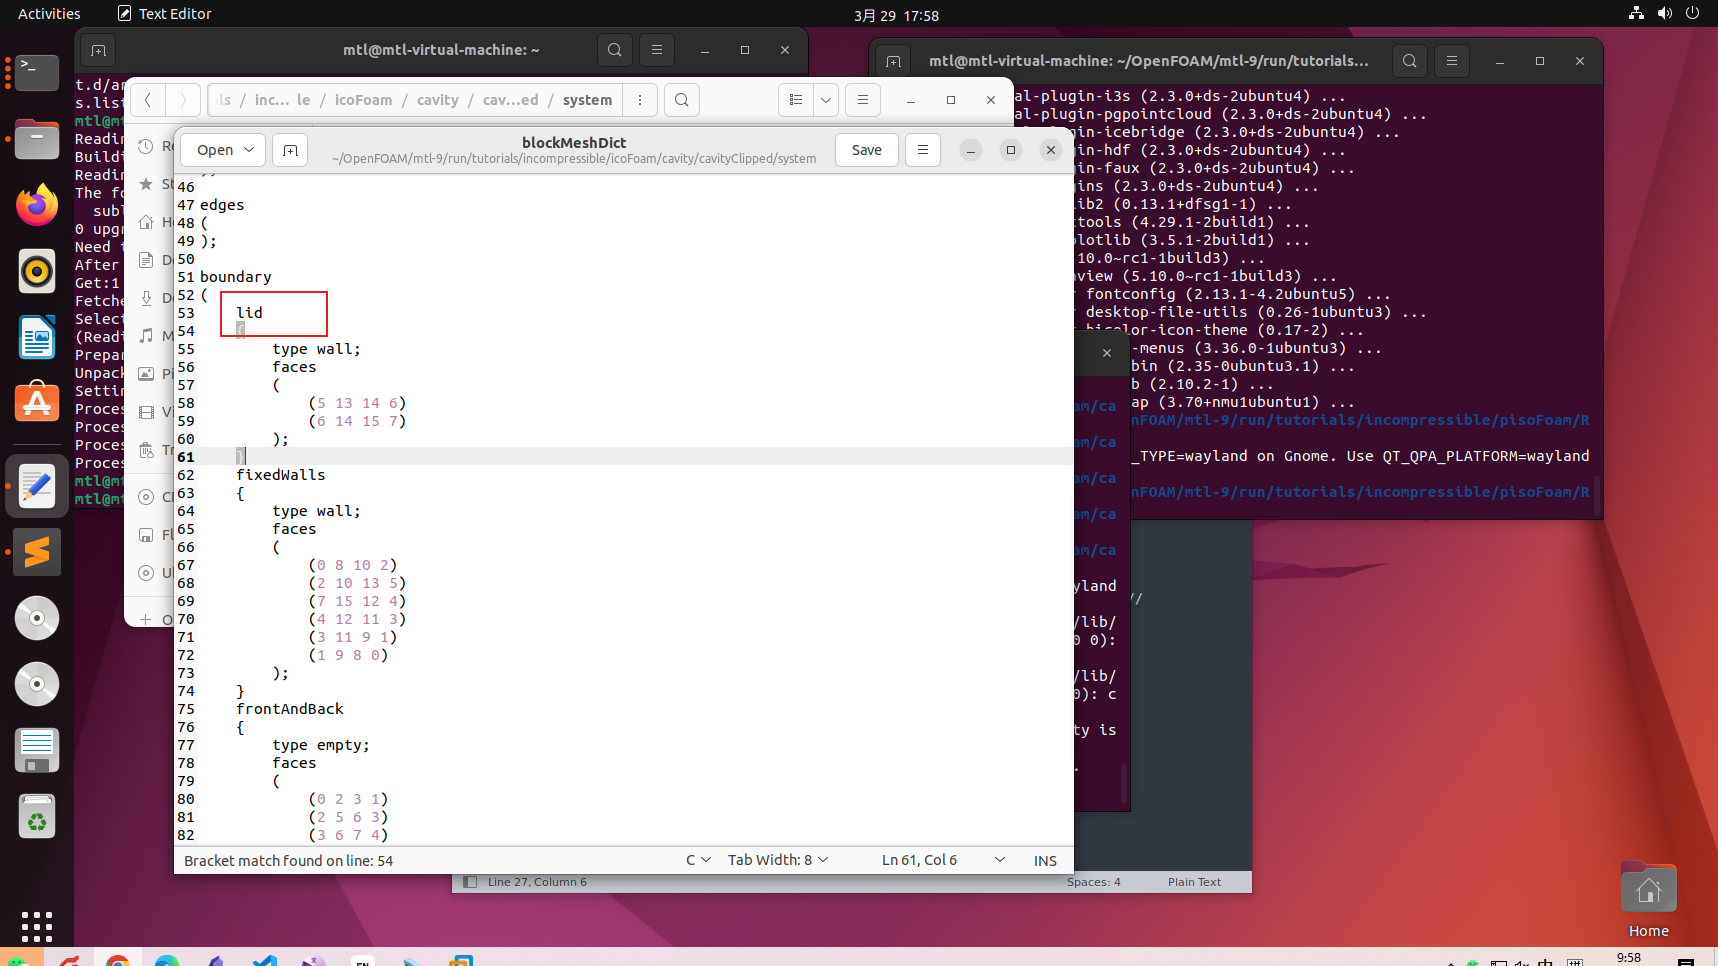
Task: Select the 'icoFoam' path segment in Files
Action: tap(363, 100)
